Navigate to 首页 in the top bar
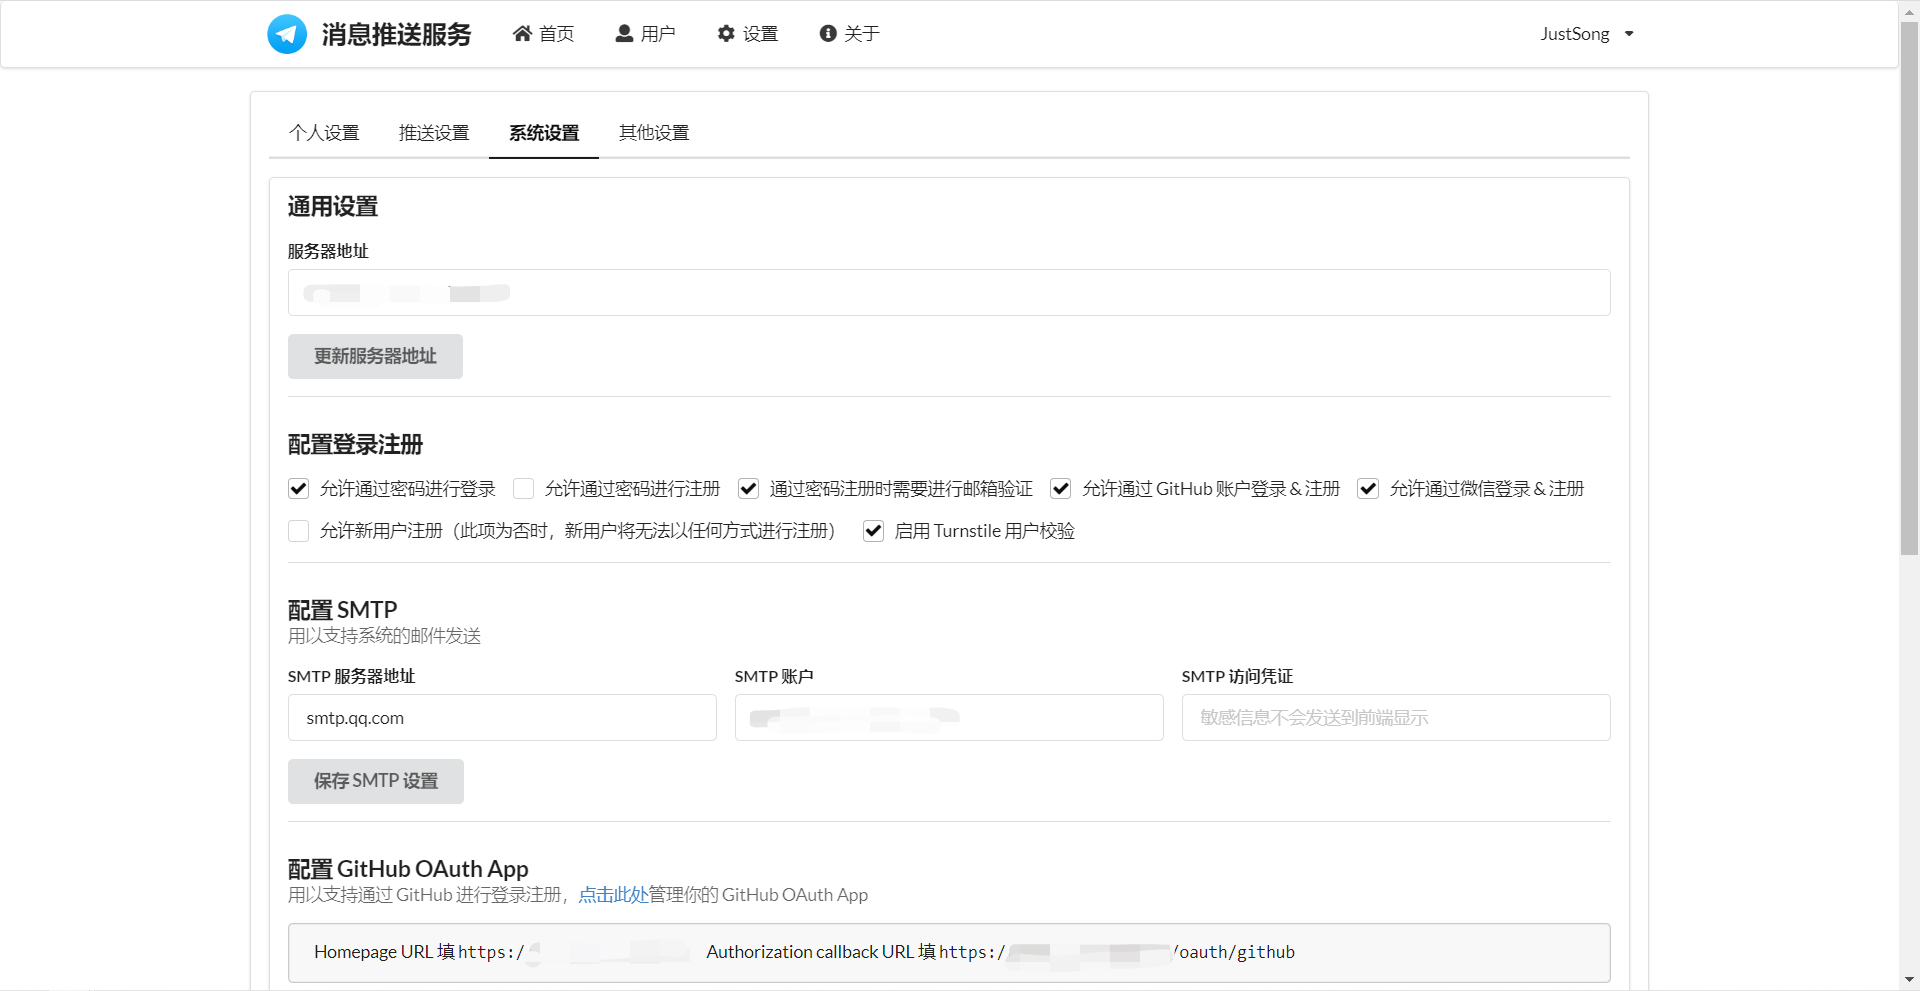 click(x=556, y=33)
